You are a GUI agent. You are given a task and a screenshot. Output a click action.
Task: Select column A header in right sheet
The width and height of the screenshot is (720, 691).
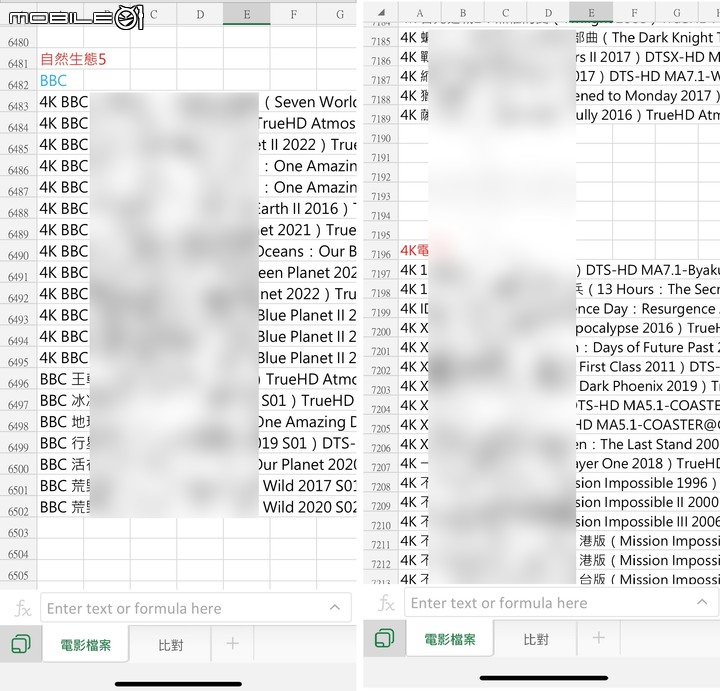[x=419, y=13]
